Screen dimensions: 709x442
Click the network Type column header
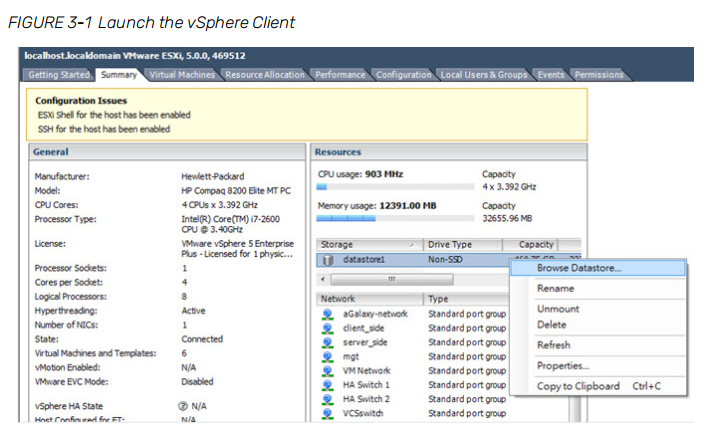[x=467, y=299]
